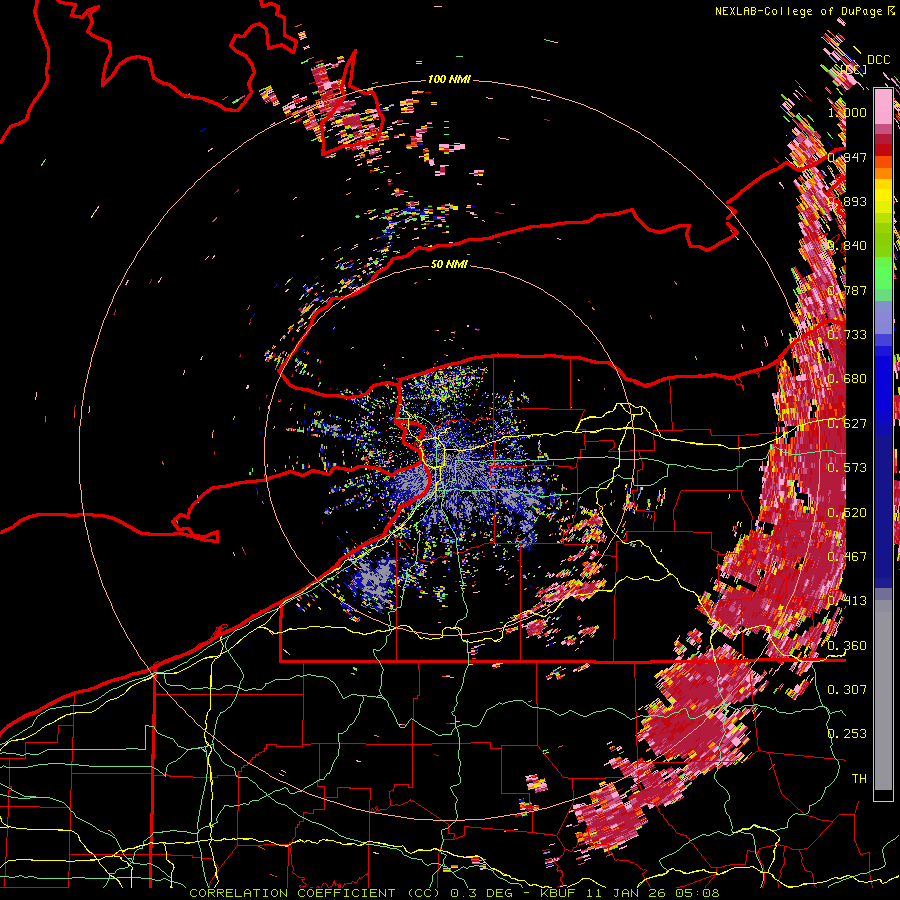Click the DCC product label
The height and width of the screenshot is (900, 900).
[x=878, y=60]
